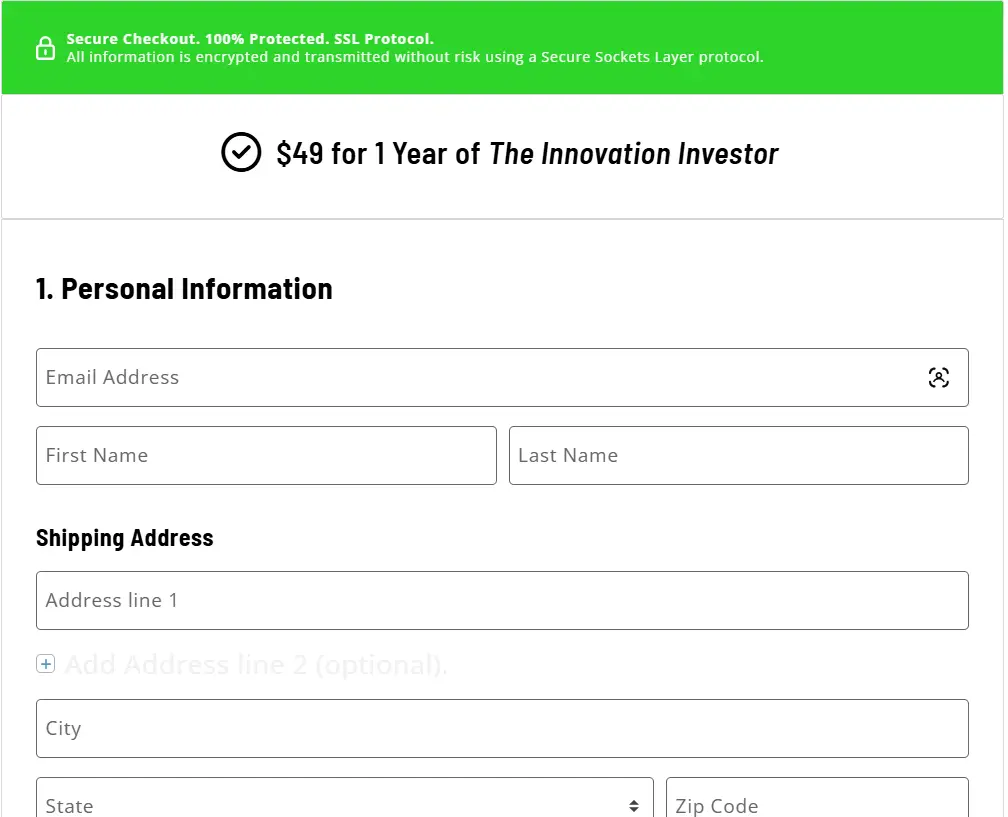Screen dimensions: 1008x817
Task: Click the plus icon to add Address line 2
Action: coord(45,663)
